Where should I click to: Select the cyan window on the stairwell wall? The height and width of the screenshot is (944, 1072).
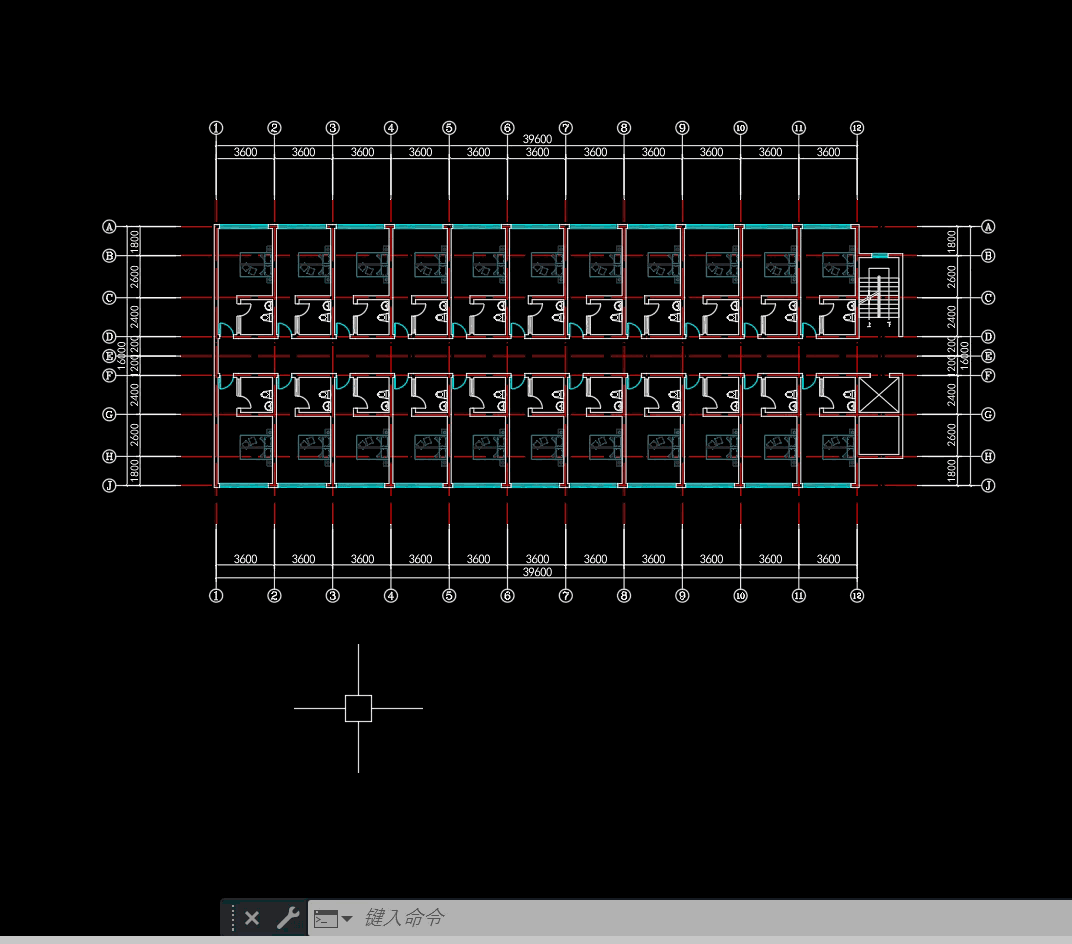click(880, 257)
